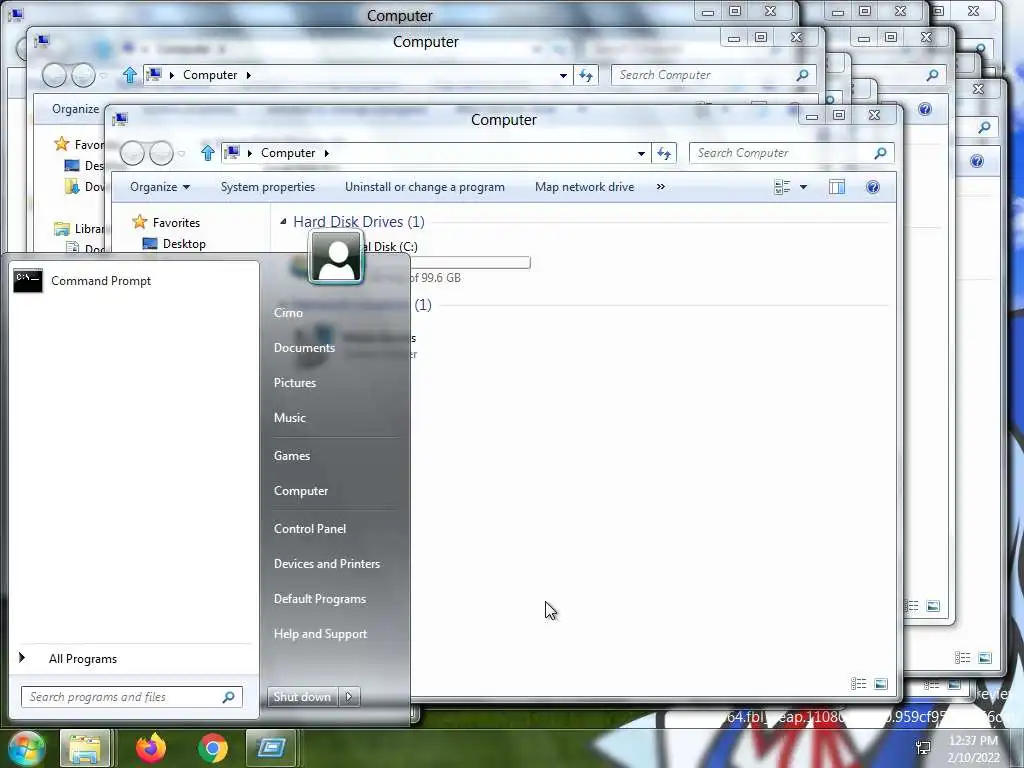Open the view options dropdown arrow
1024x768 pixels.
tap(803, 187)
